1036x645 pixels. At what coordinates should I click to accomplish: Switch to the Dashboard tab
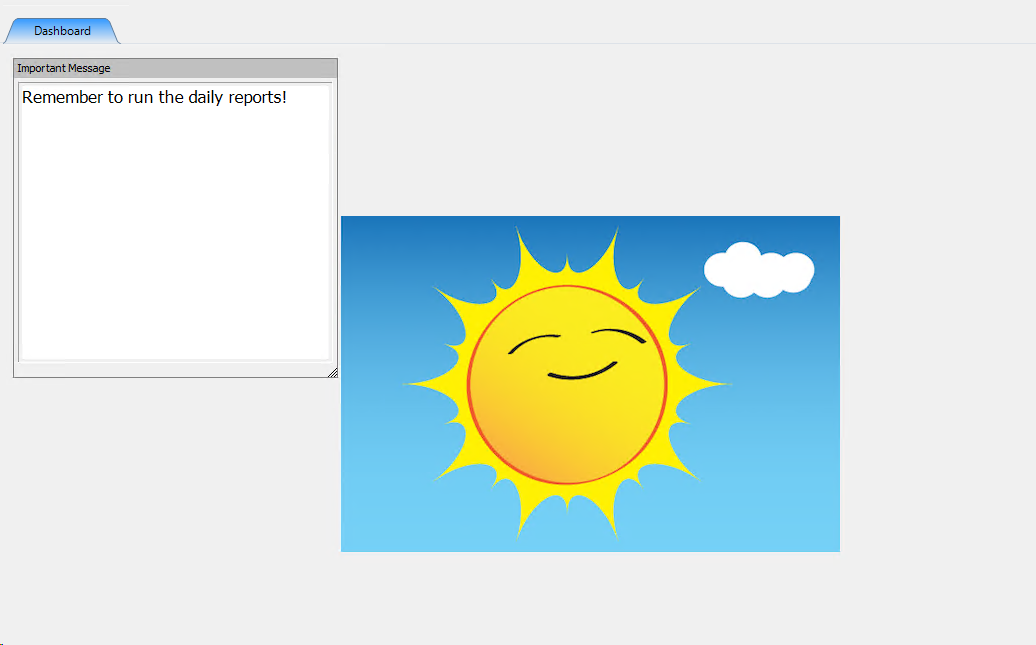pos(62,31)
